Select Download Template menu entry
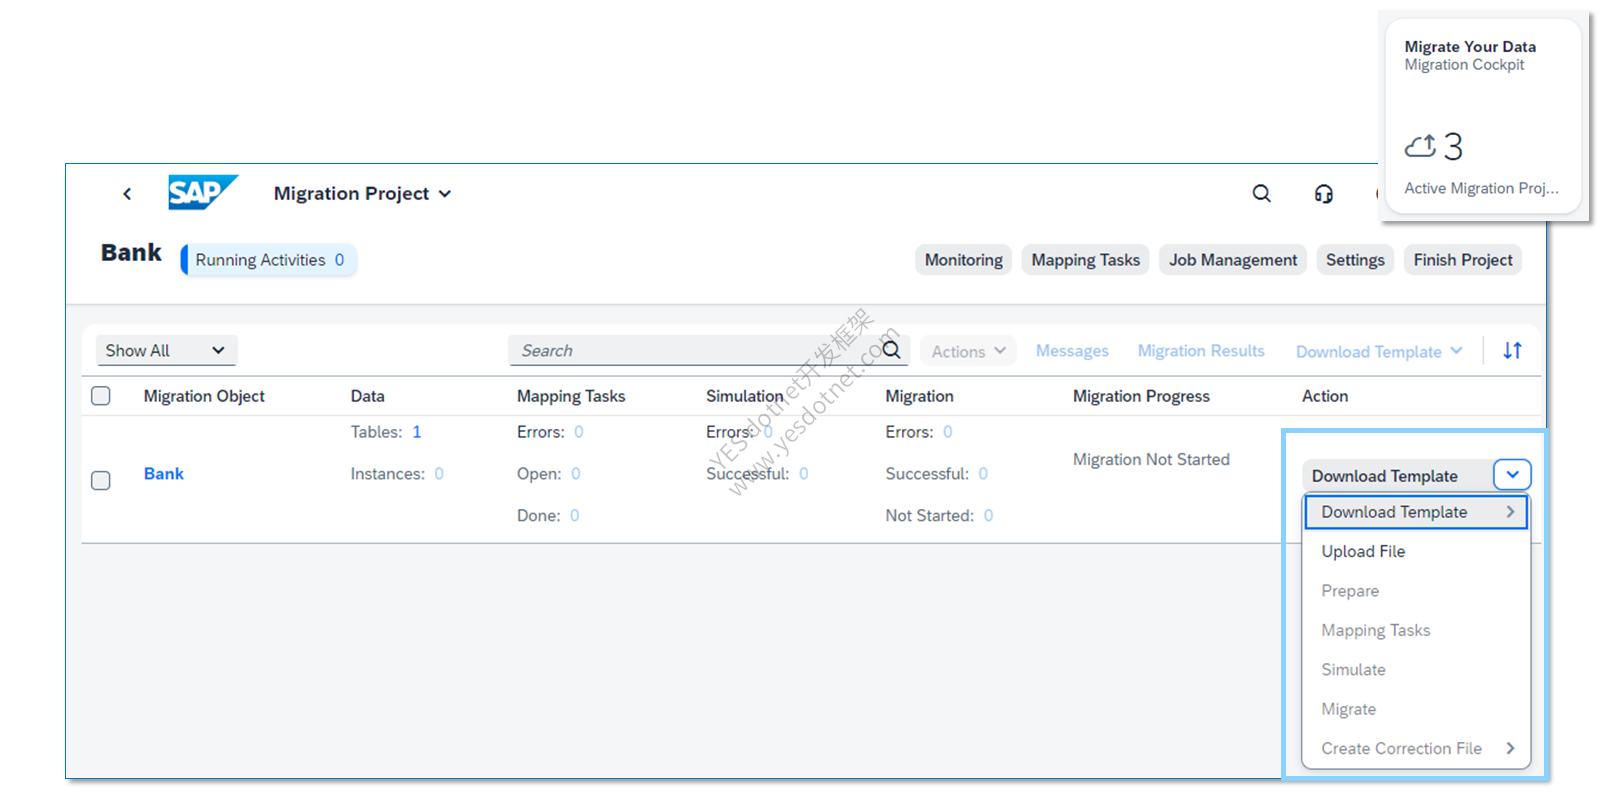Image resolution: width=1600 pixels, height=796 pixels. pyautogui.click(x=1416, y=512)
